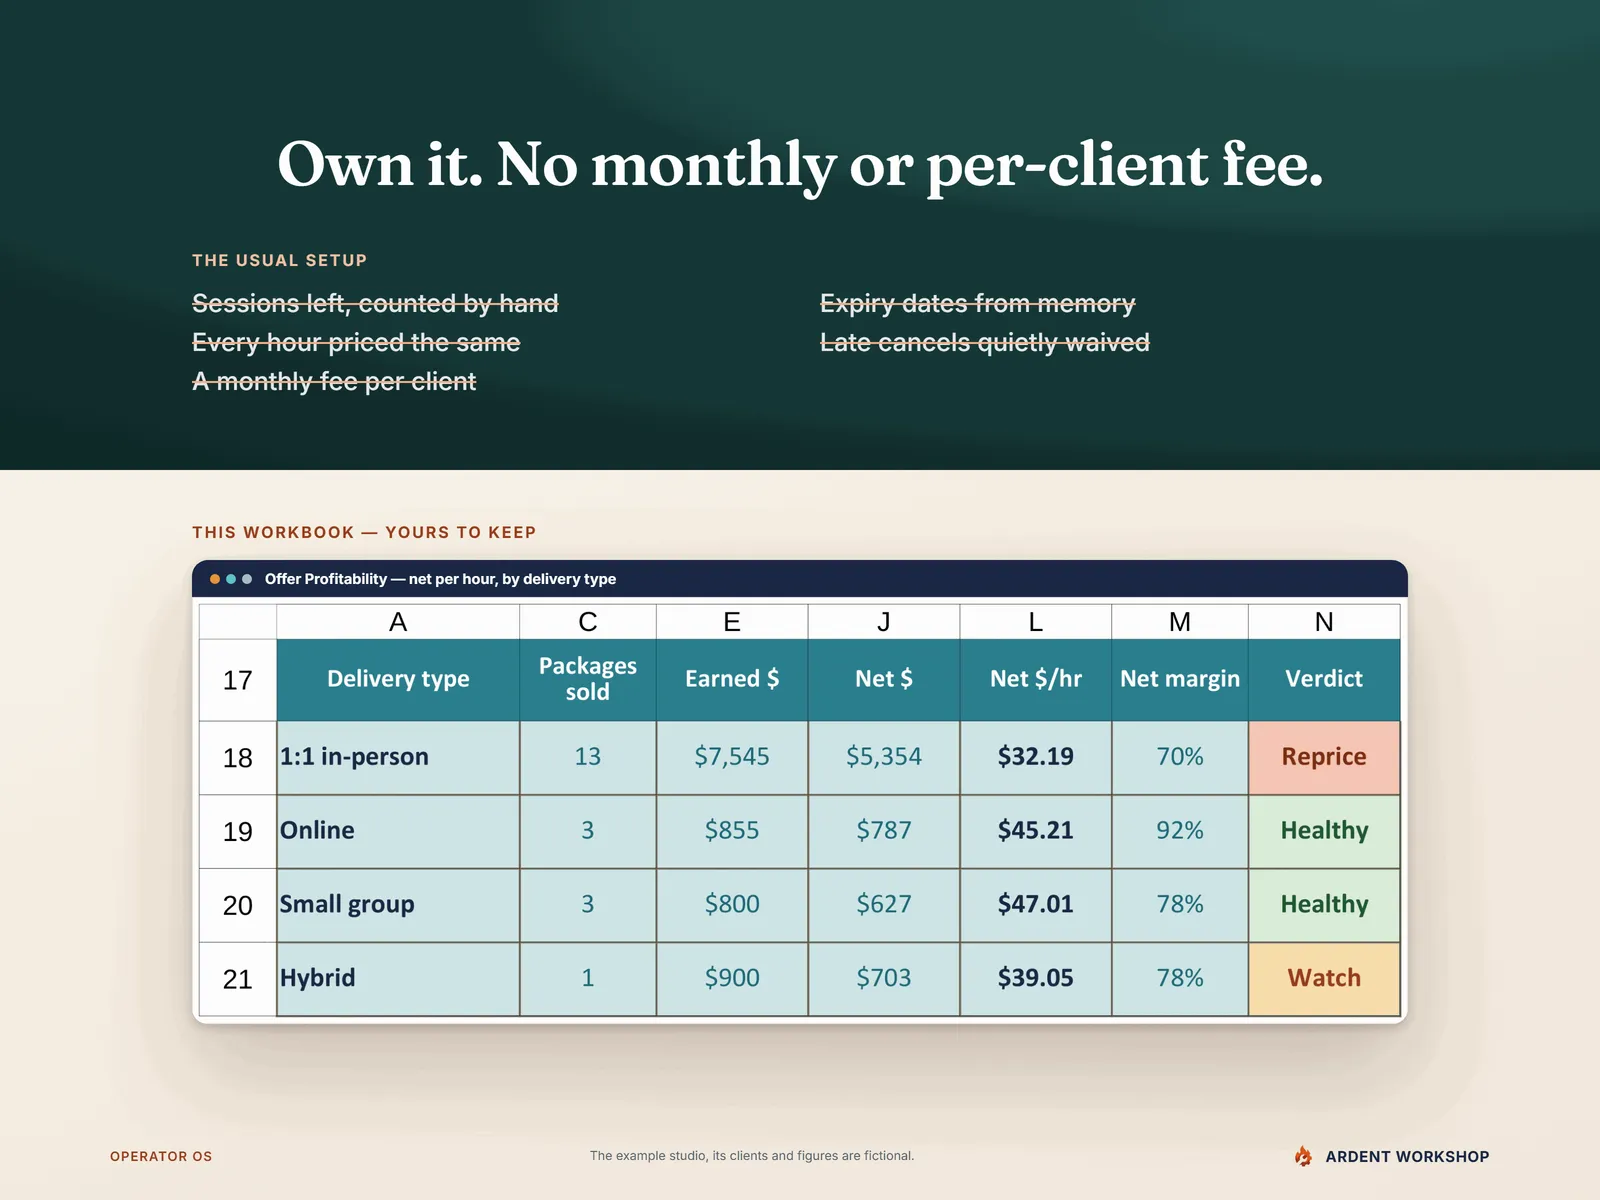This screenshot has width=1600, height=1200.
Task: Select column C header
Action: pyautogui.click(x=588, y=622)
